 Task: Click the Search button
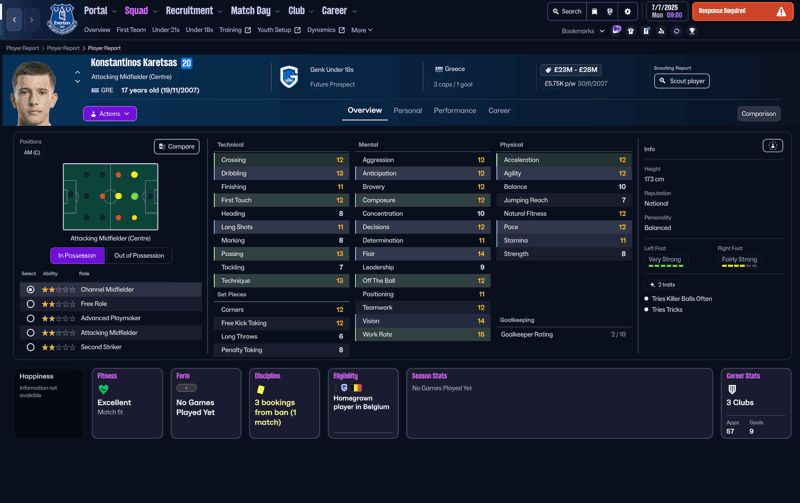pyautogui.click(x=567, y=11)
